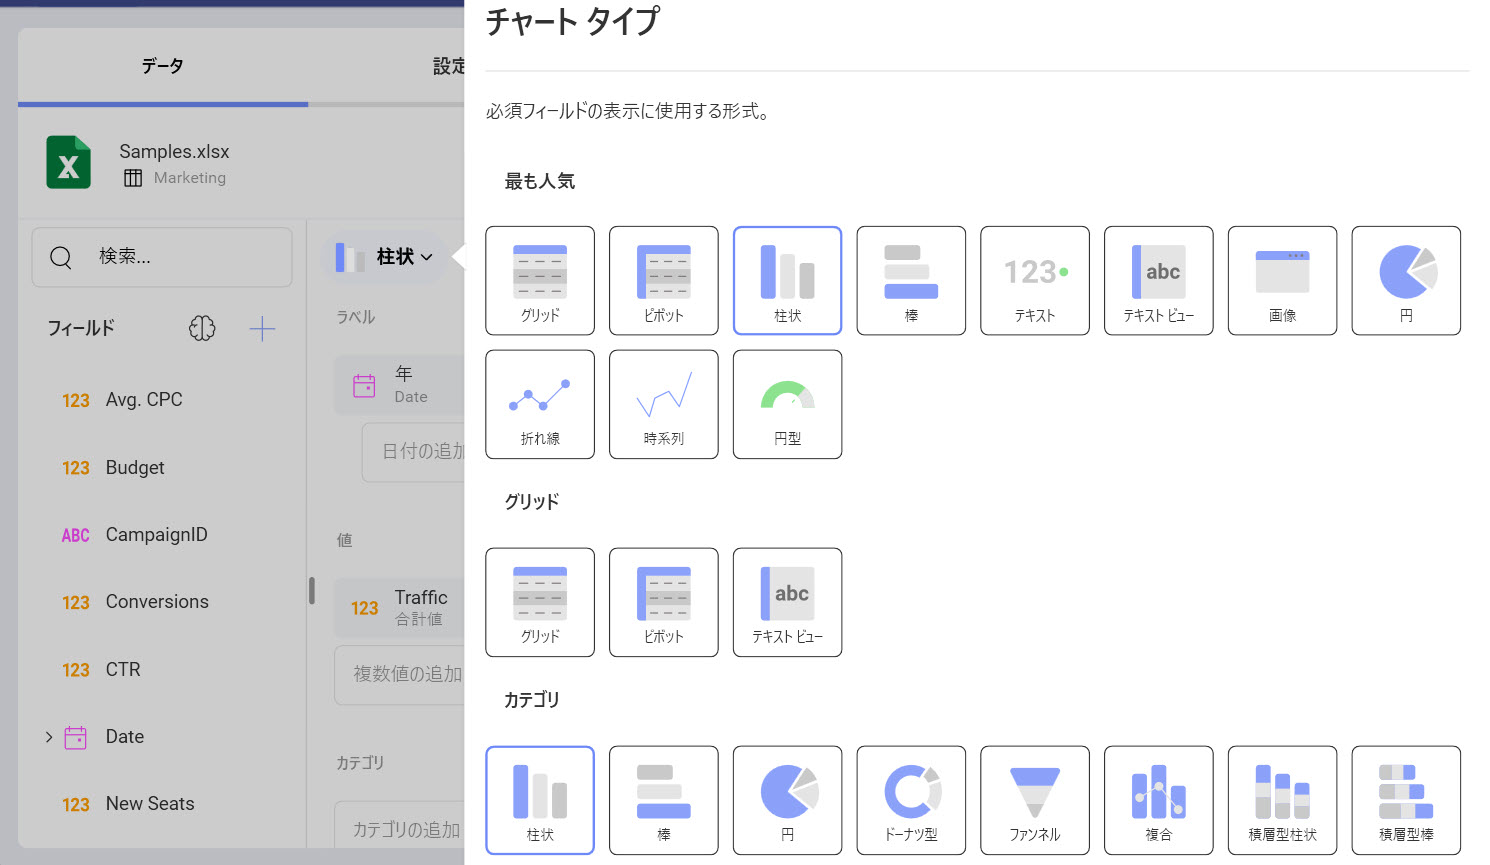Pick the Stacked Column (積層型柱状) chart
Screen dimensions: 1490x865
click(x=1282, y=799)
